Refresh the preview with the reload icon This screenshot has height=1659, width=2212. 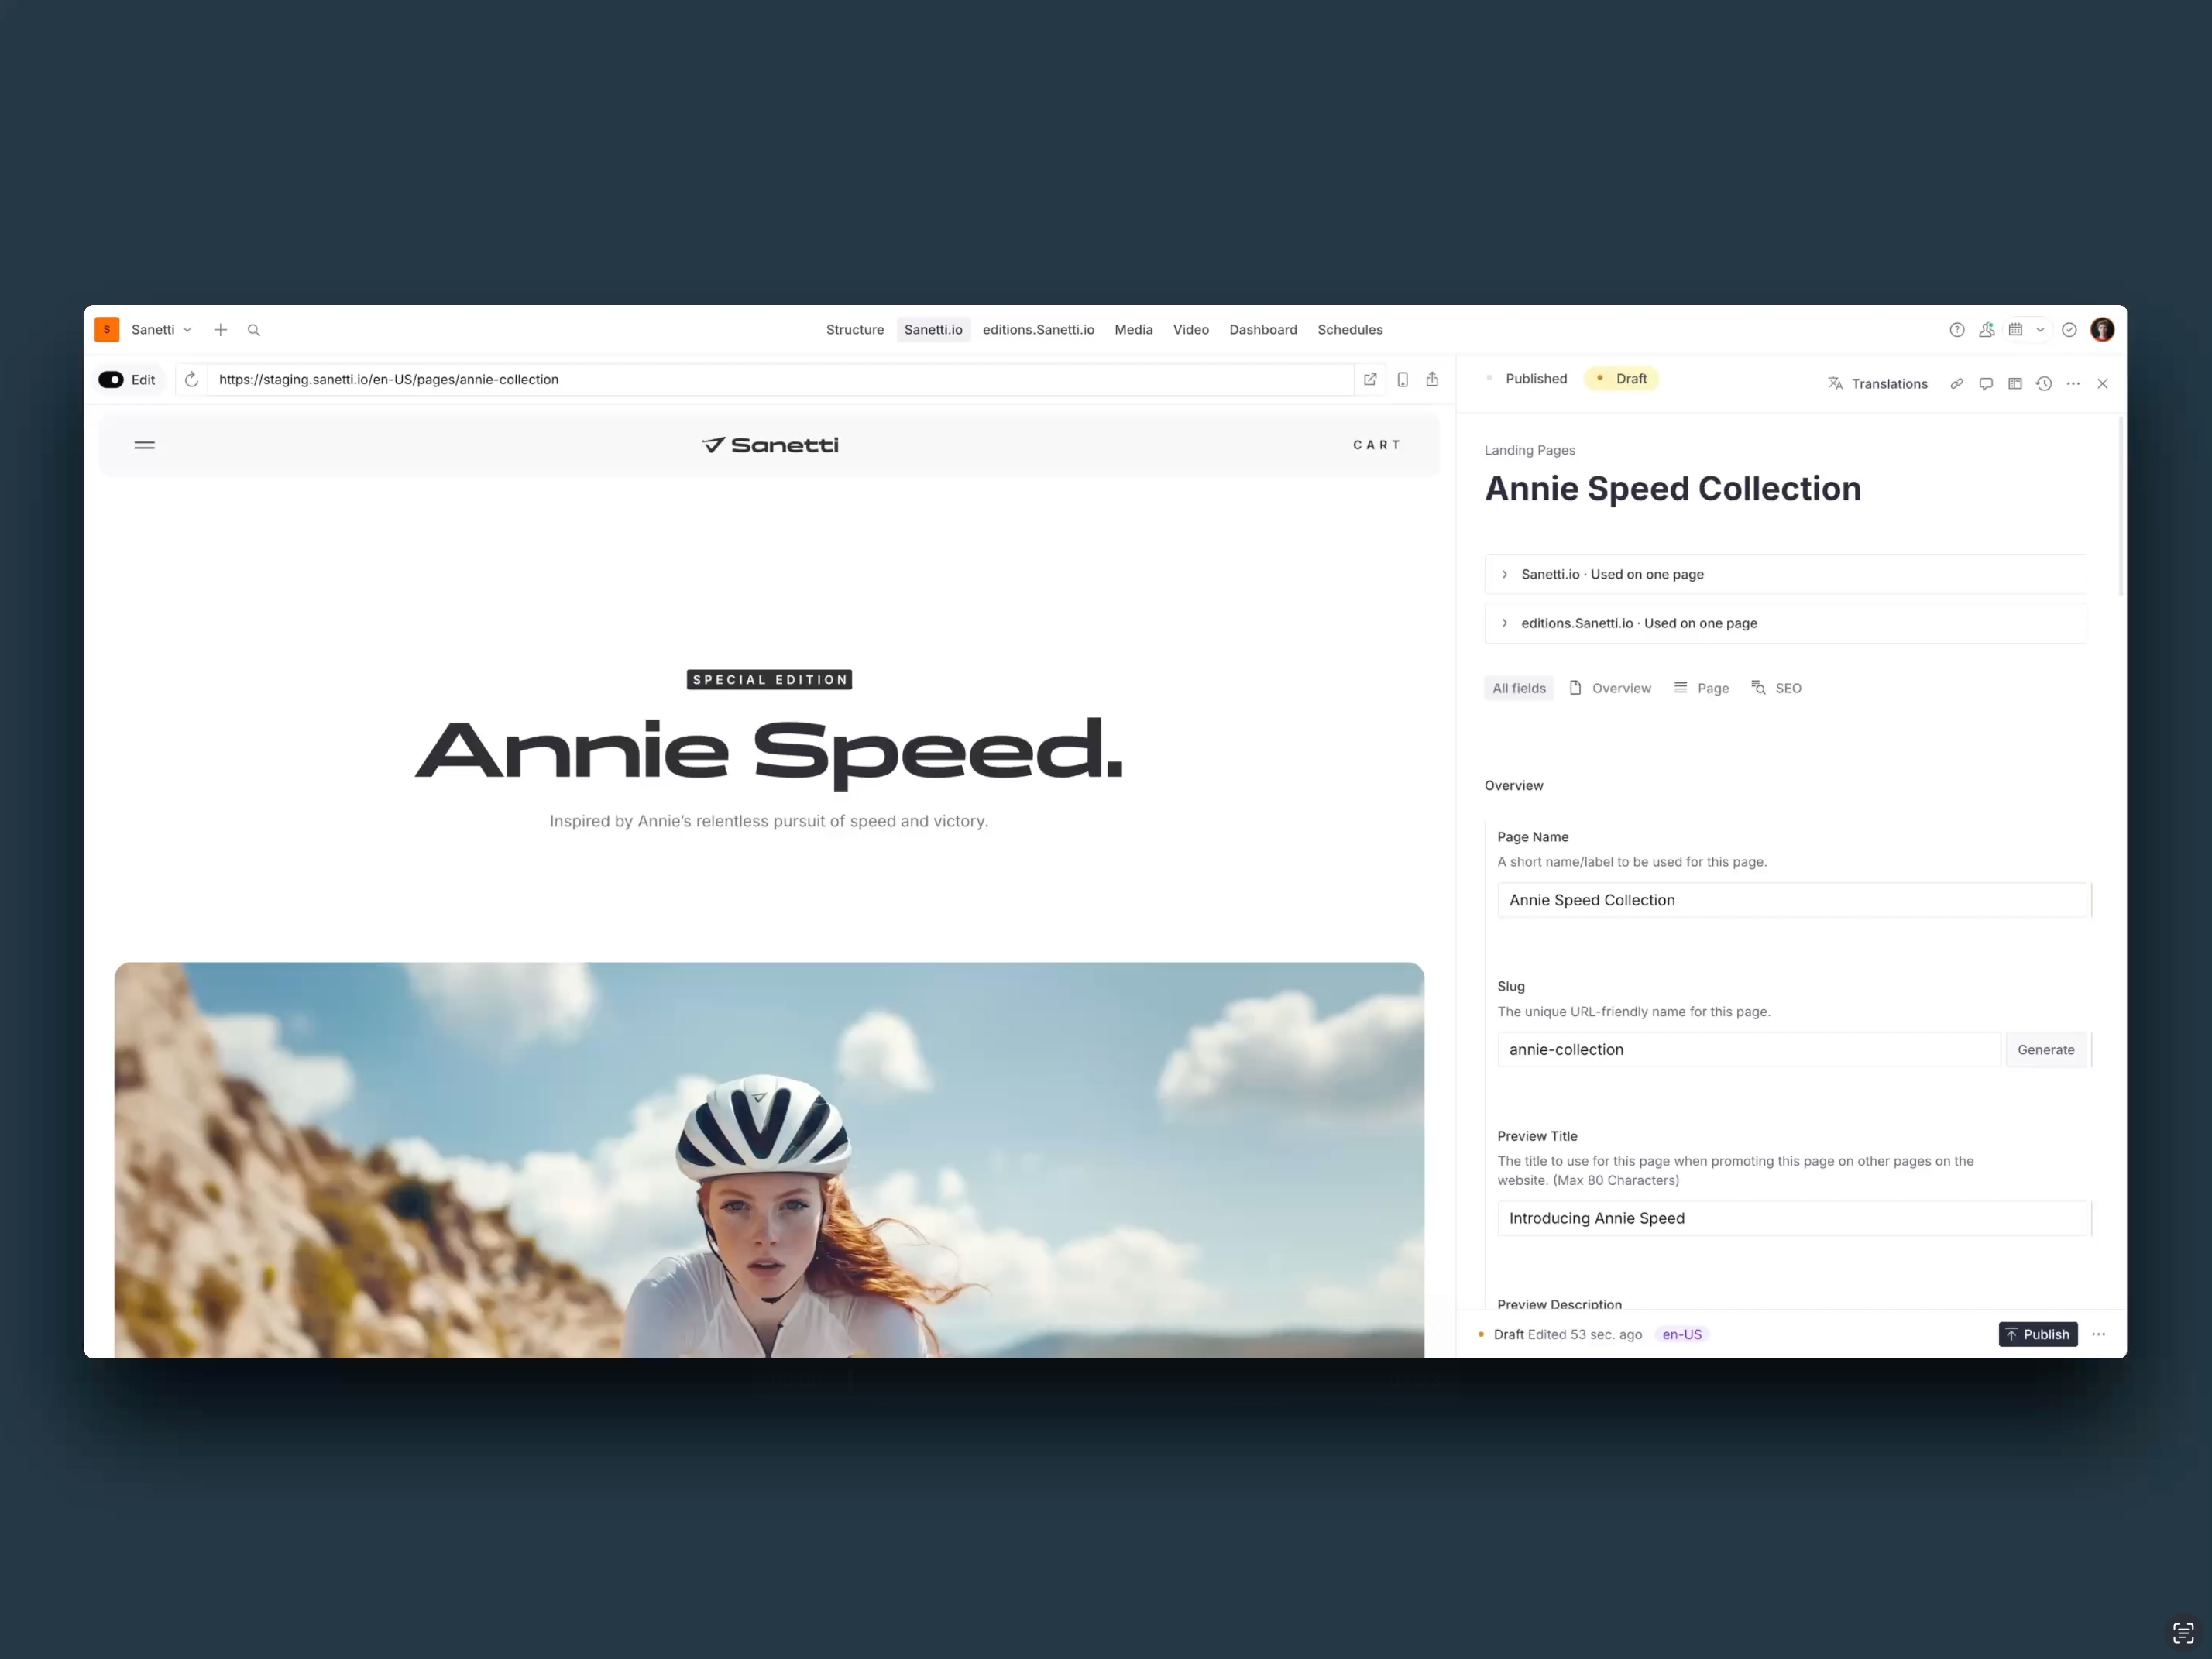[x=192, y=380]
